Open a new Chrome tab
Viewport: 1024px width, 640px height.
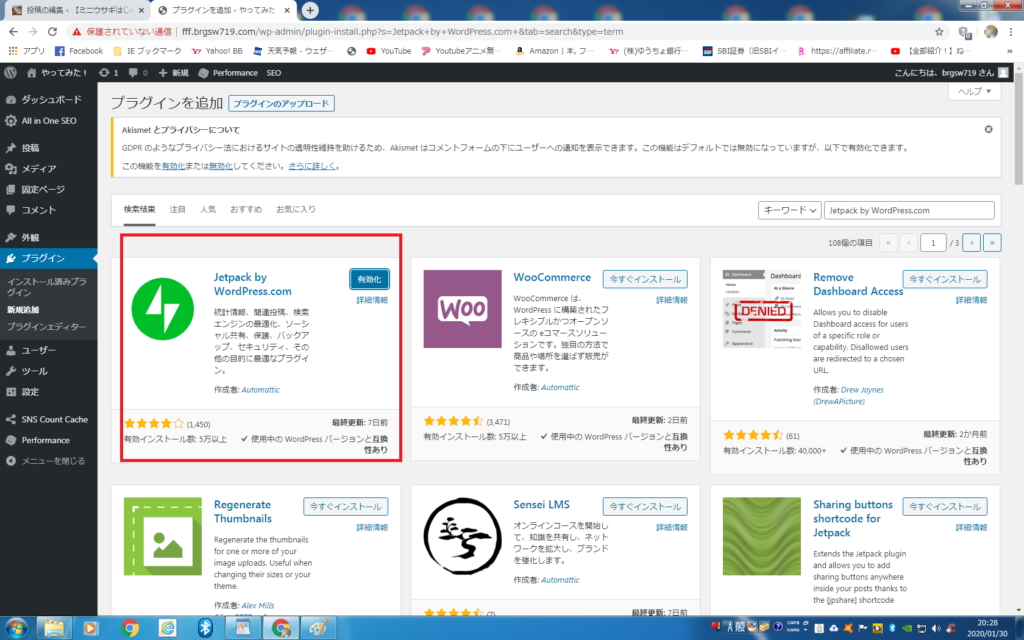point(311,10)
